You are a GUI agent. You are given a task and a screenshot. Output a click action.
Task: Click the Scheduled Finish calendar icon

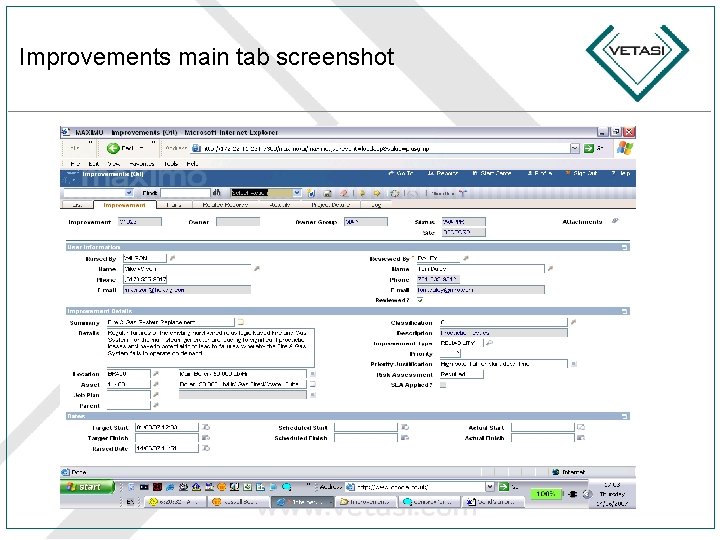pos(405,438)
